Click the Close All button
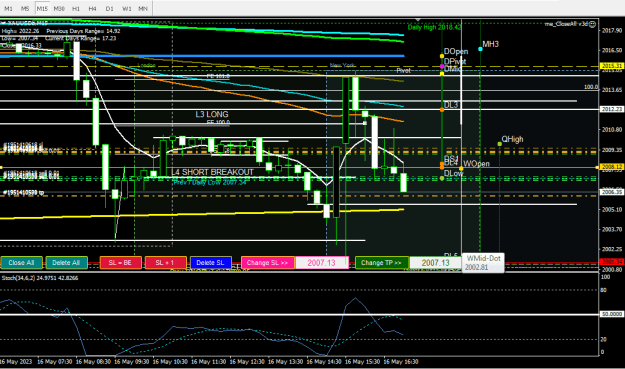The height and width of the screenshot is (369, 625). 22,263
